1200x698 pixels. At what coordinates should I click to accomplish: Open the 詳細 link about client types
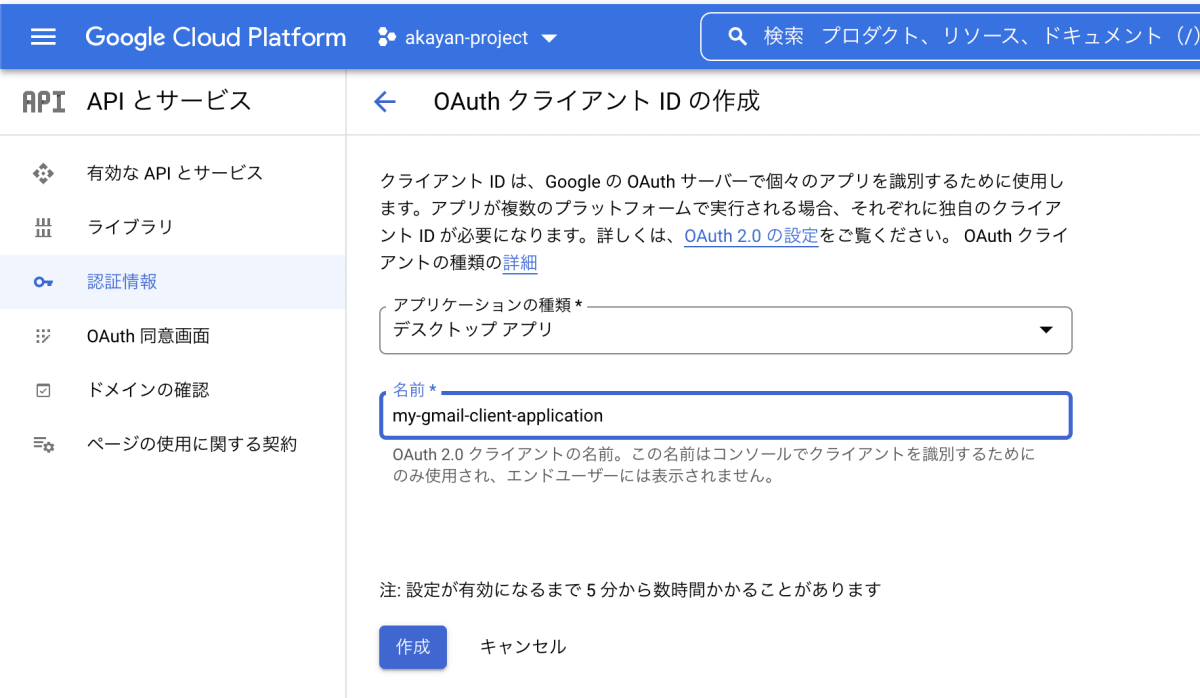[520, 263]
